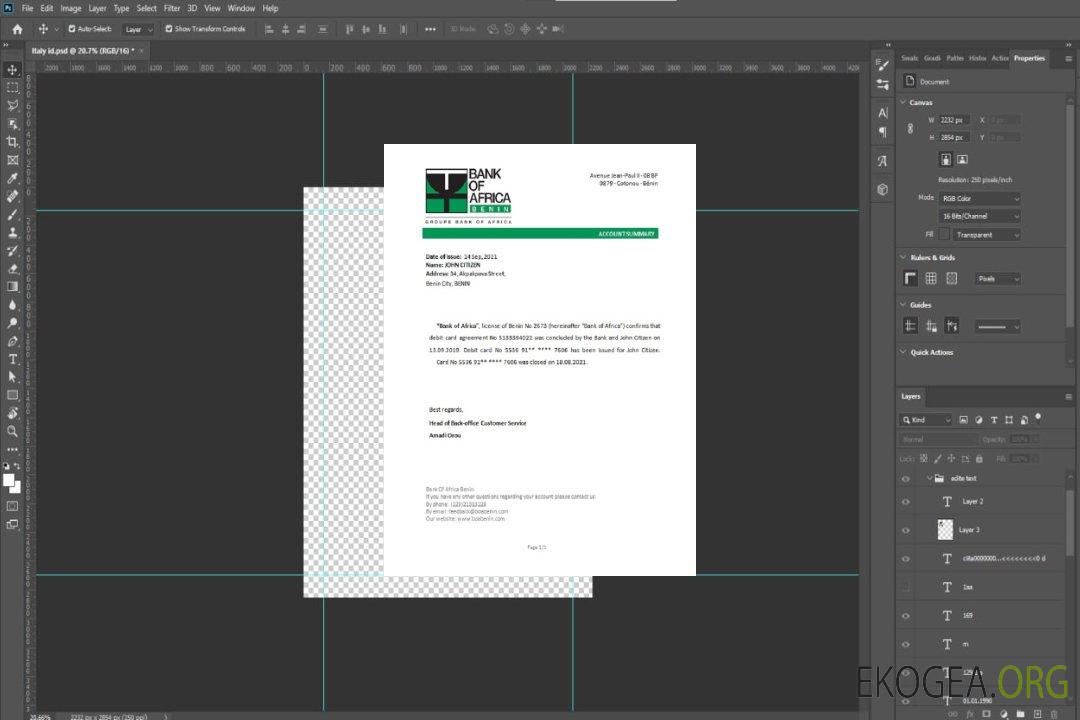Viewport: 1080px width, 720px height.
Task: Hide Layer 2 visibility eye
Action: point(906,502)
